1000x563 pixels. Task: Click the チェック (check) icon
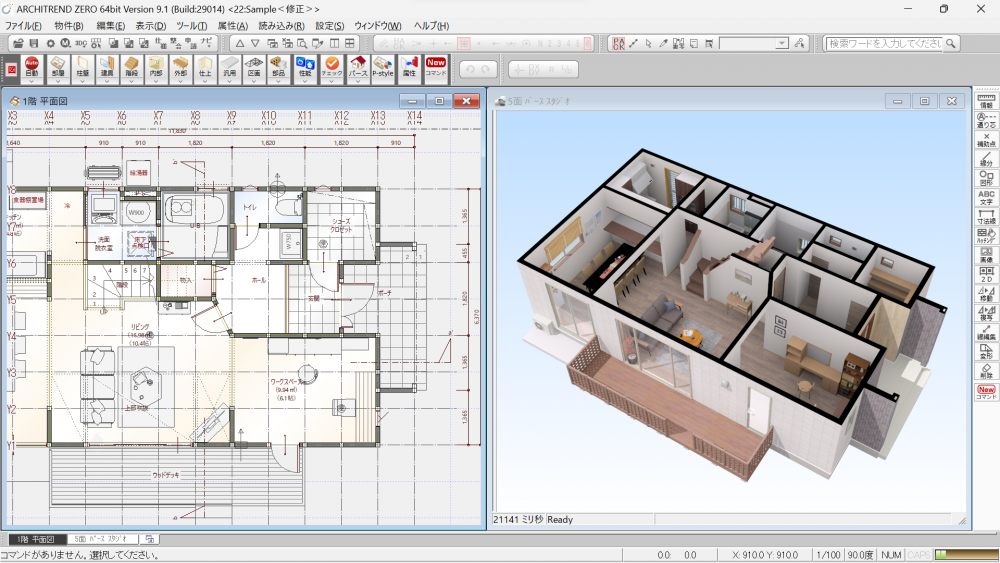[x=332, y=67]
